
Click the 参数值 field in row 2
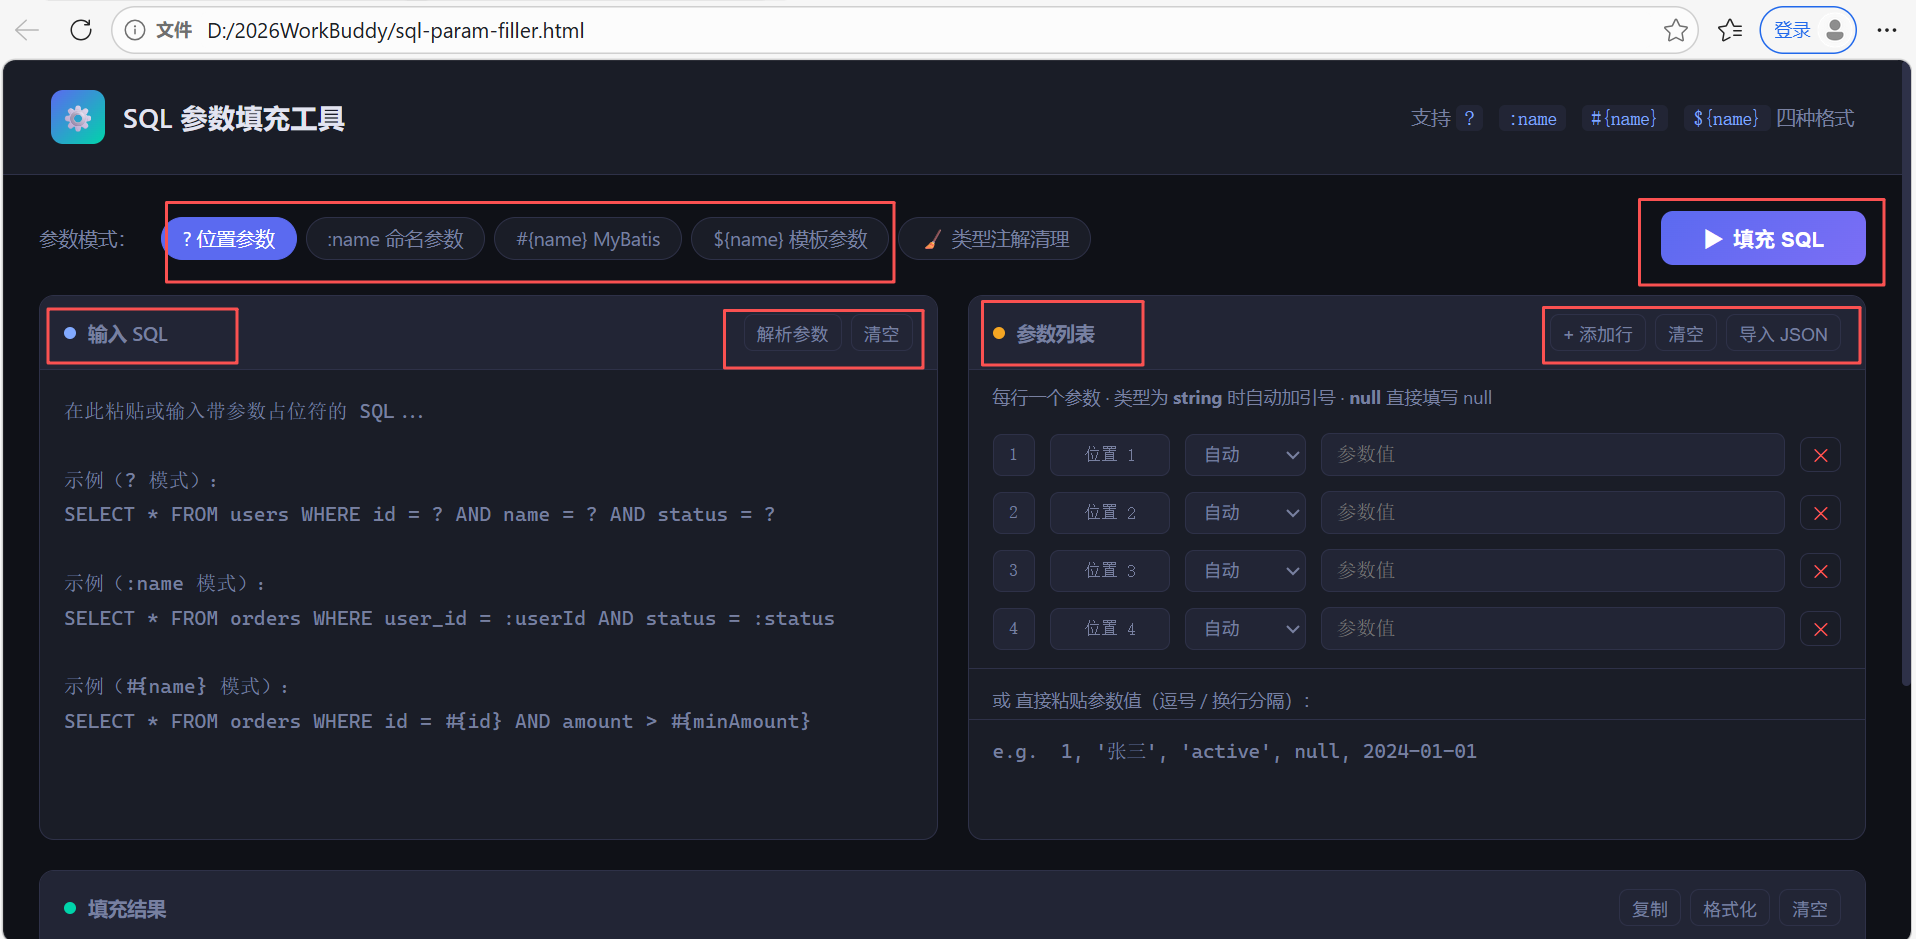pos(1553,513)
